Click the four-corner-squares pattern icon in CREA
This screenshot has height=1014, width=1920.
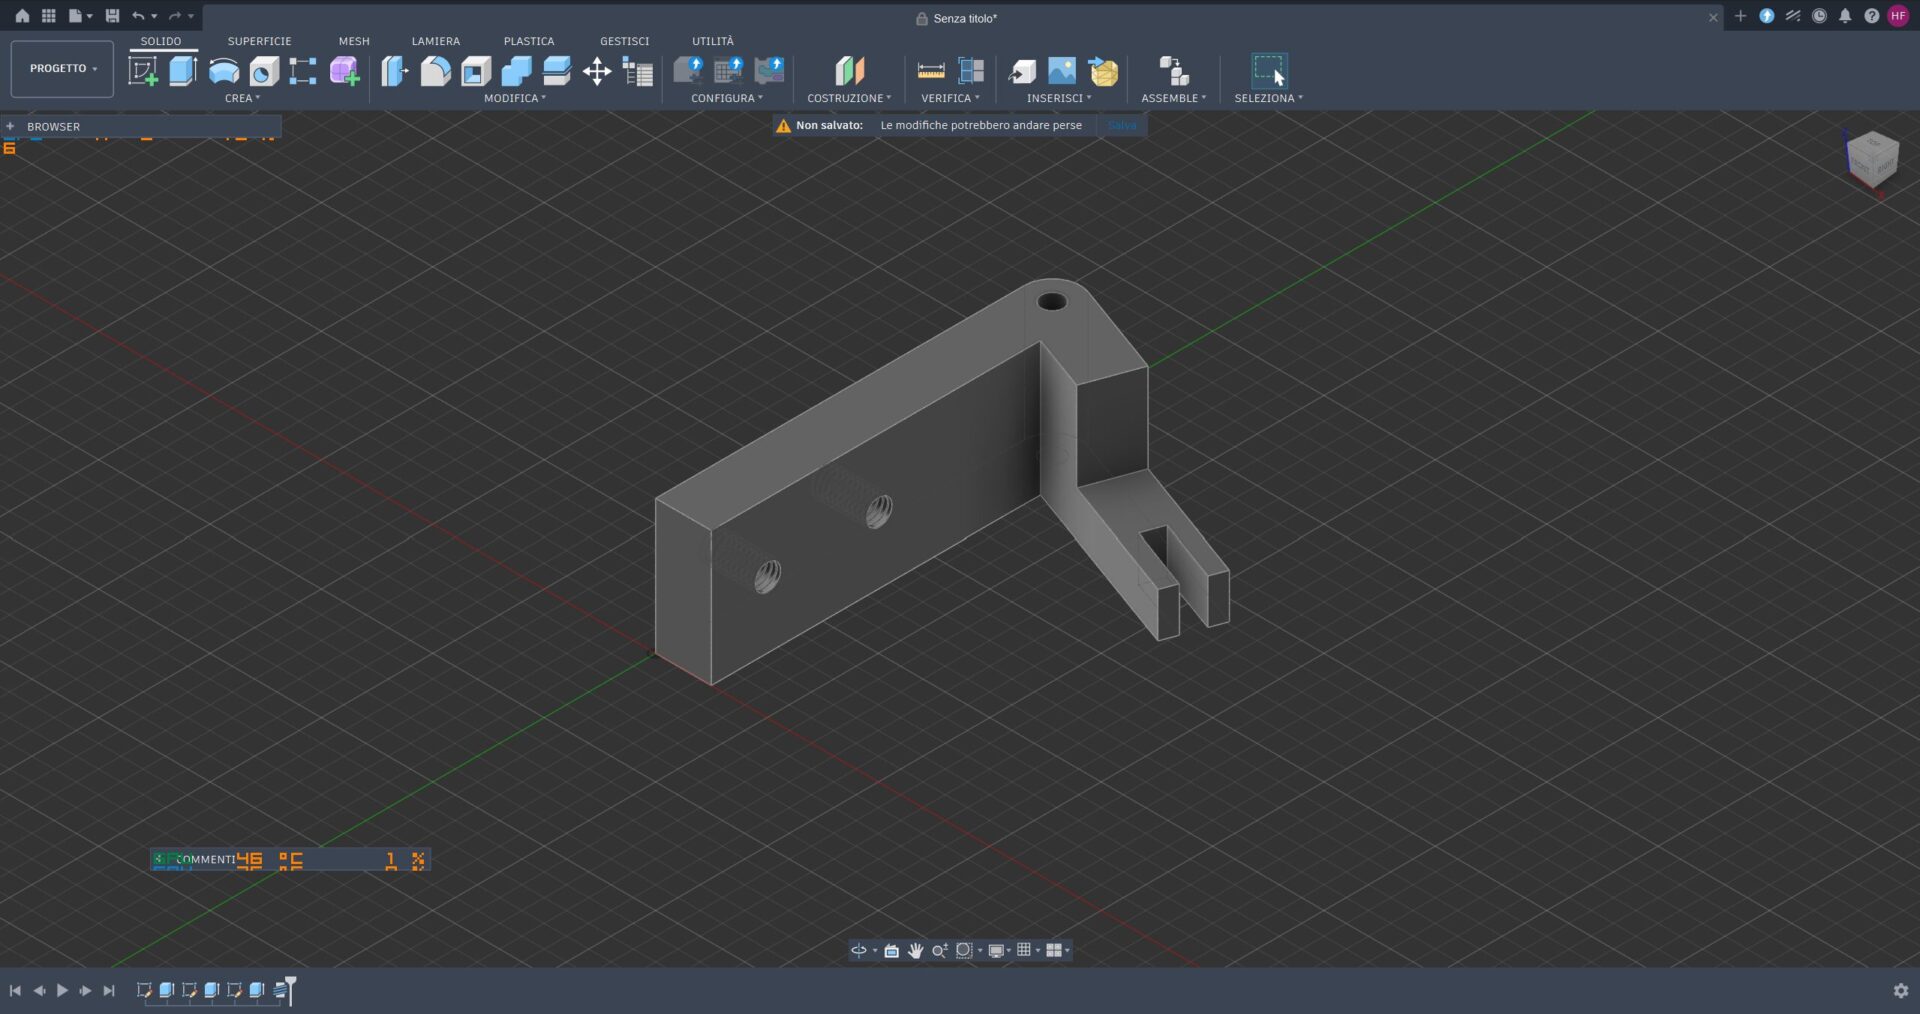point(303,71)
